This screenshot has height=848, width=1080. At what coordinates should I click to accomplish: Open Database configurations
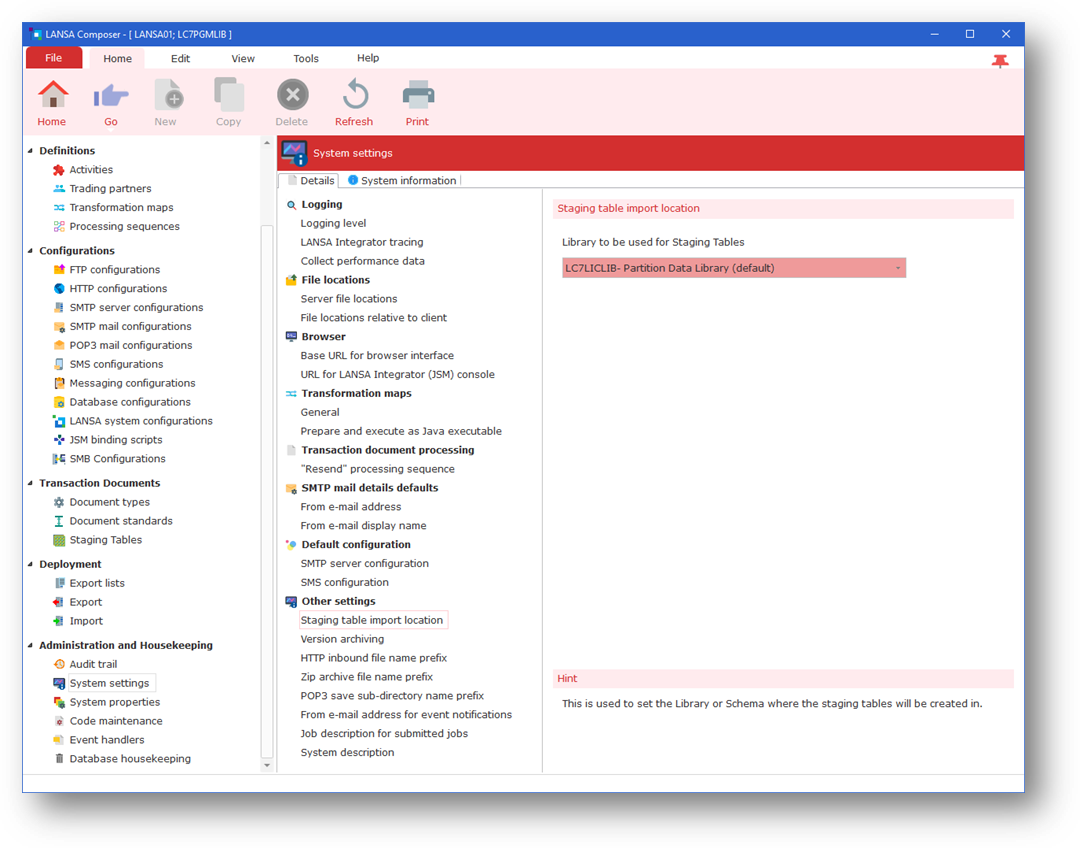(x=129, y=402)
